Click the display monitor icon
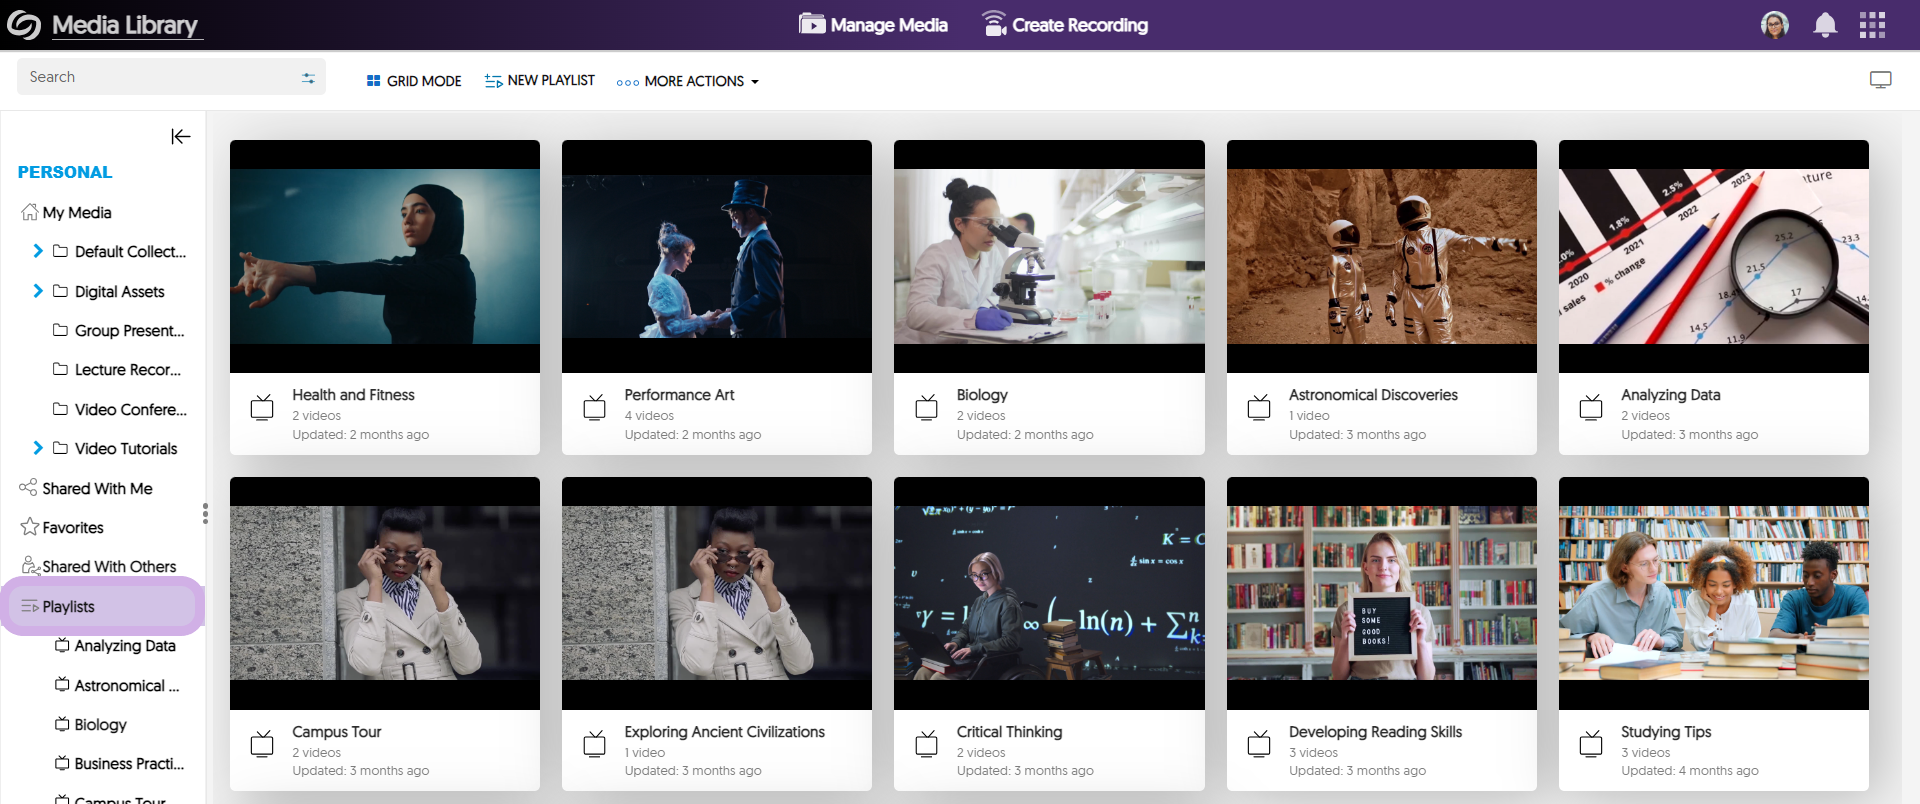 1880,80
